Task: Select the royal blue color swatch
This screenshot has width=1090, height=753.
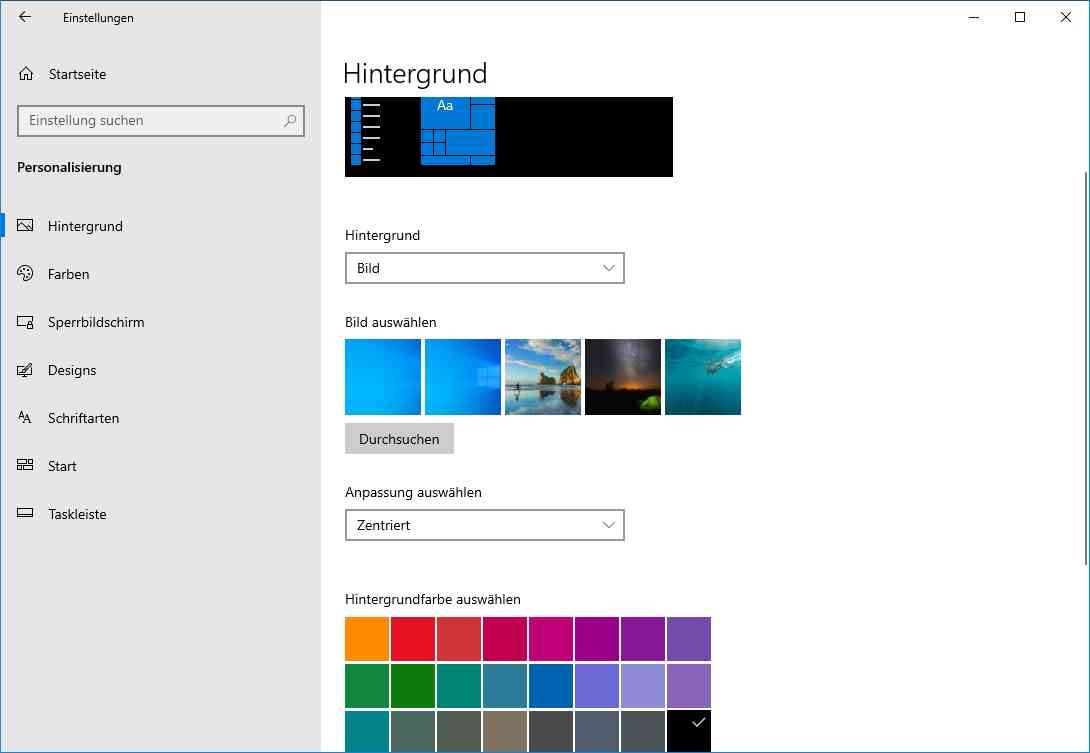Action: click(x=551, y=686)
